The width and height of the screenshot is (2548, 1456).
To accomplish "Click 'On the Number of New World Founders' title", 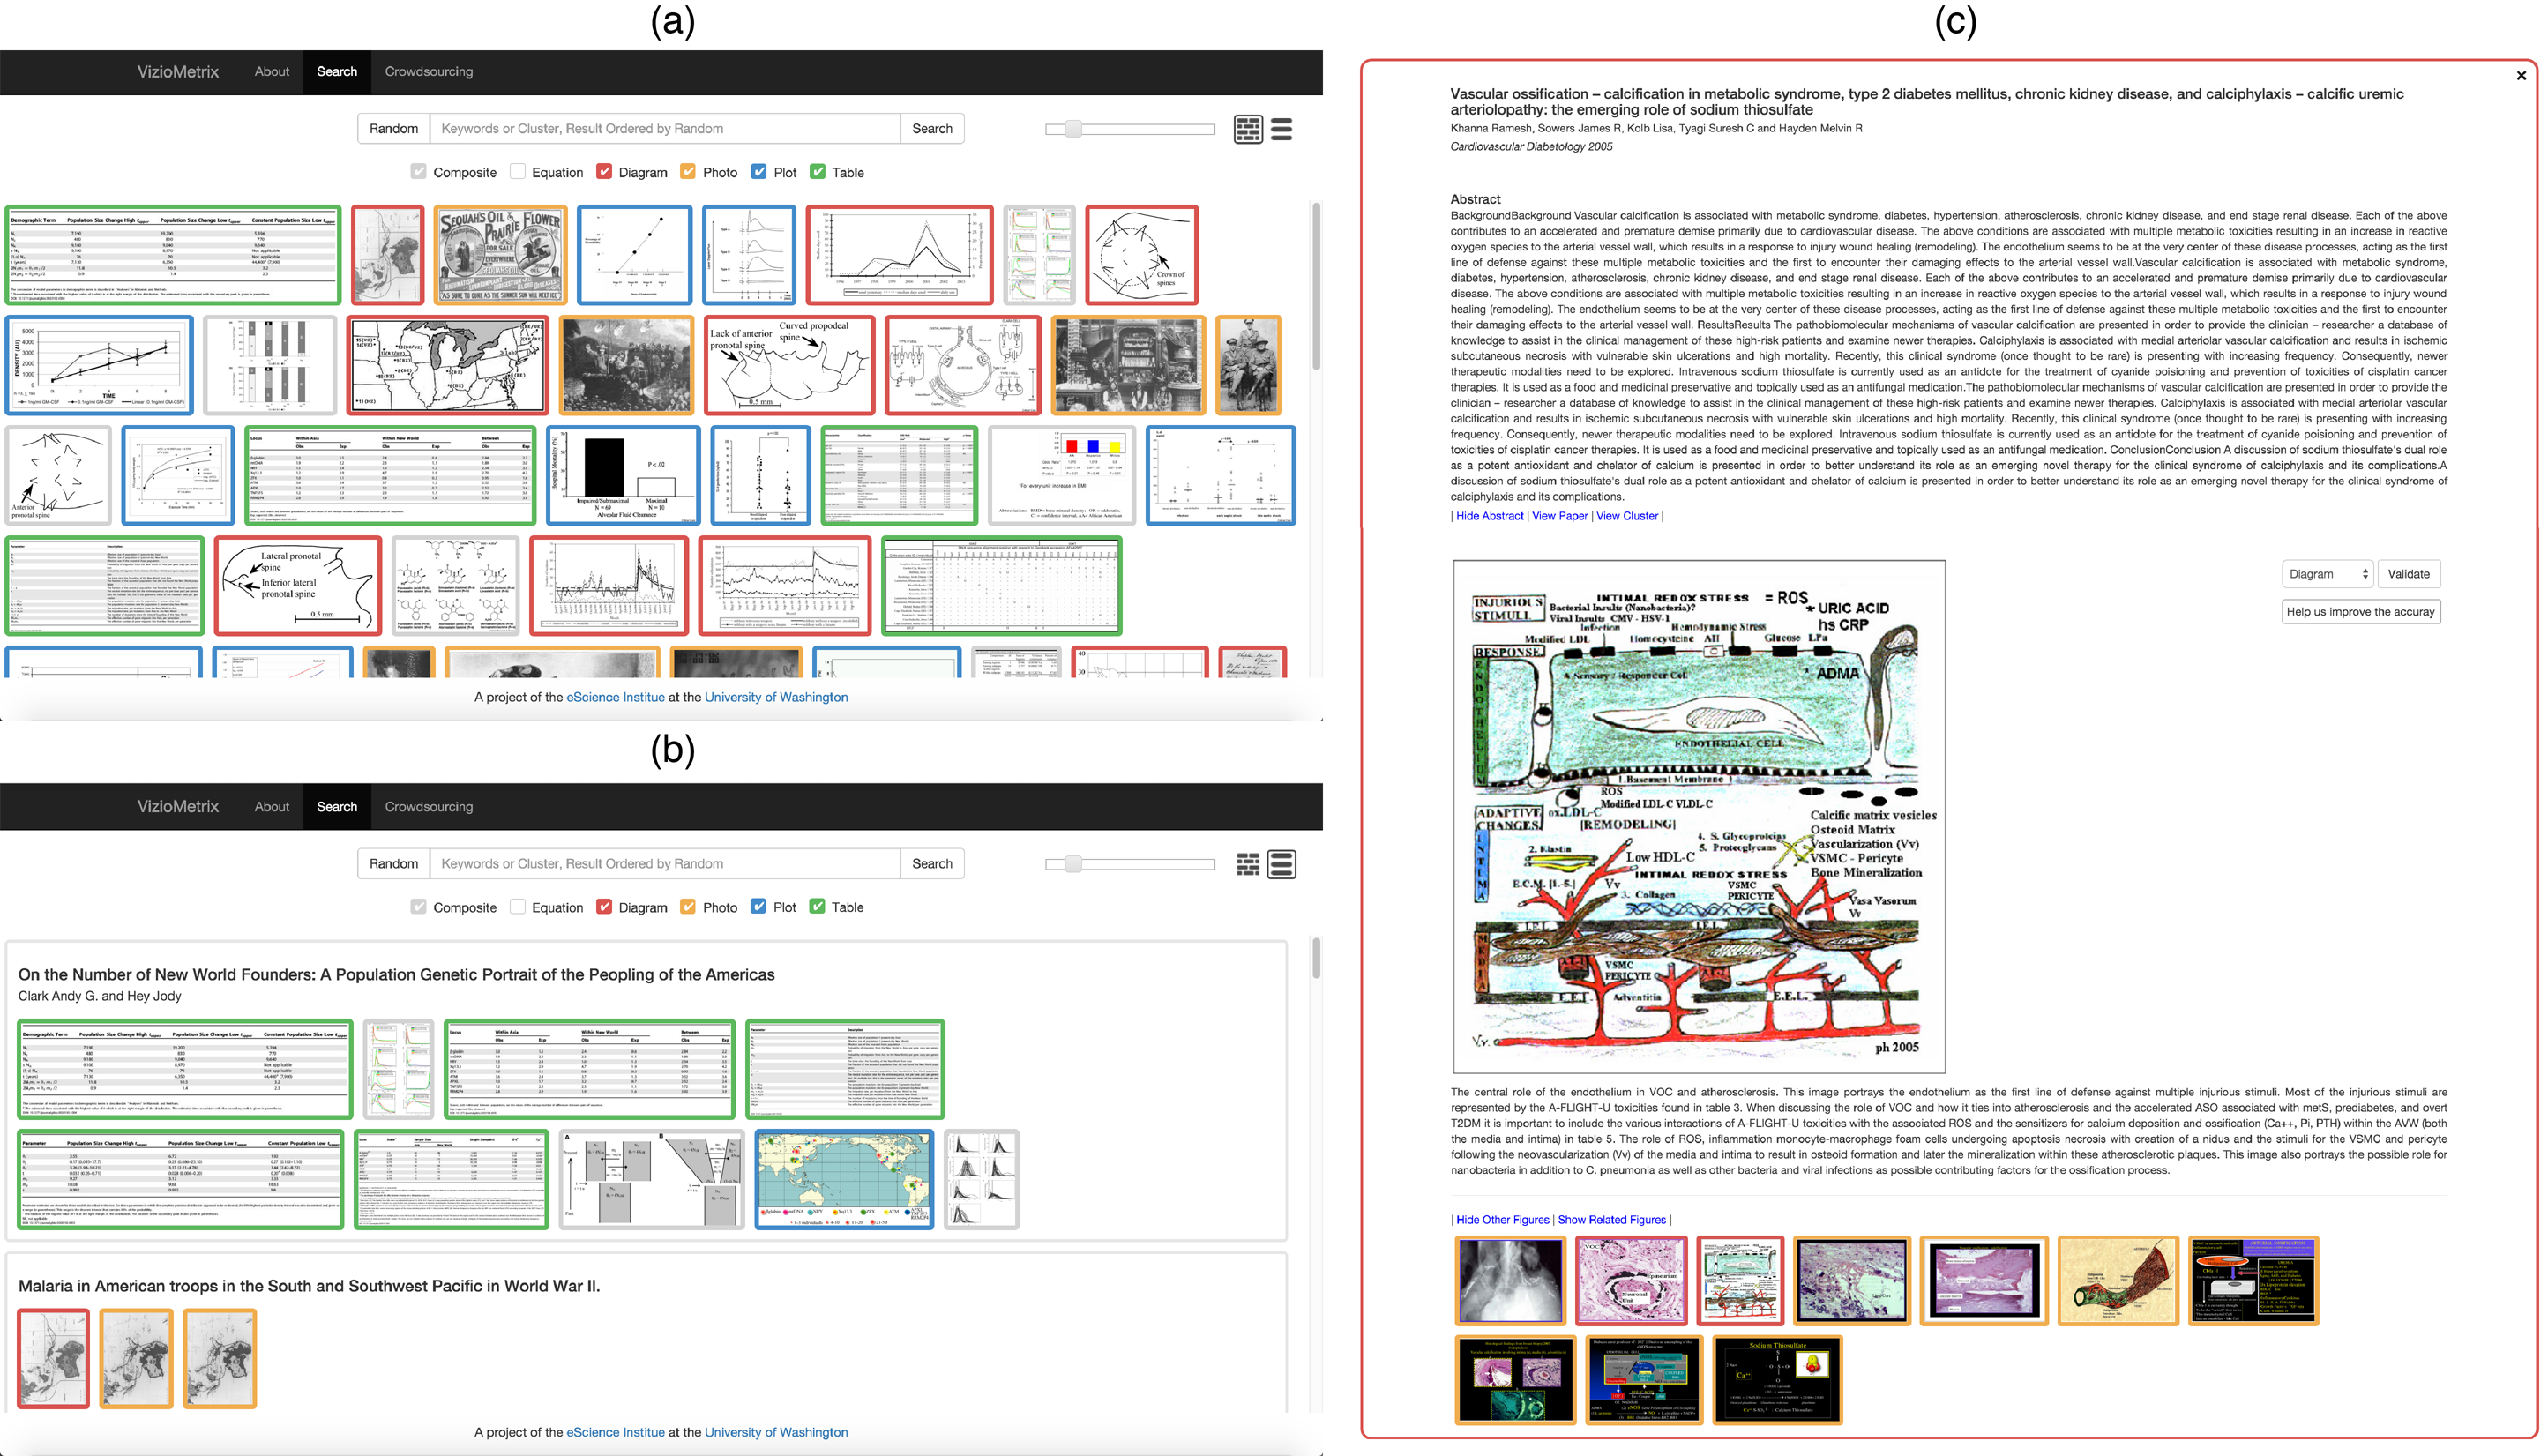I will pyautogui.click(x=396, y=975).
